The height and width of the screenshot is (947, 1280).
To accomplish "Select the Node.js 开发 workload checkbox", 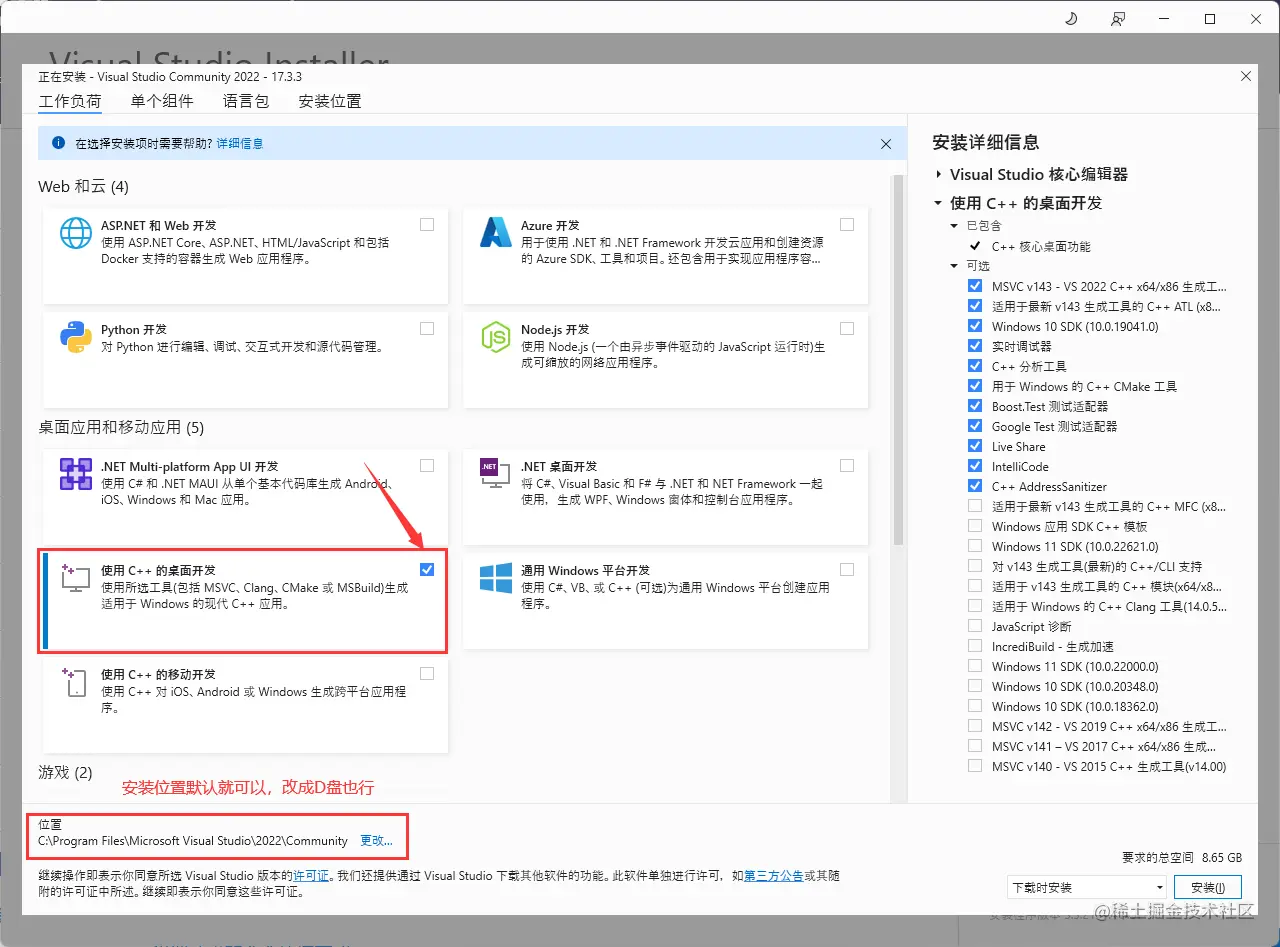I will (847, 329).
